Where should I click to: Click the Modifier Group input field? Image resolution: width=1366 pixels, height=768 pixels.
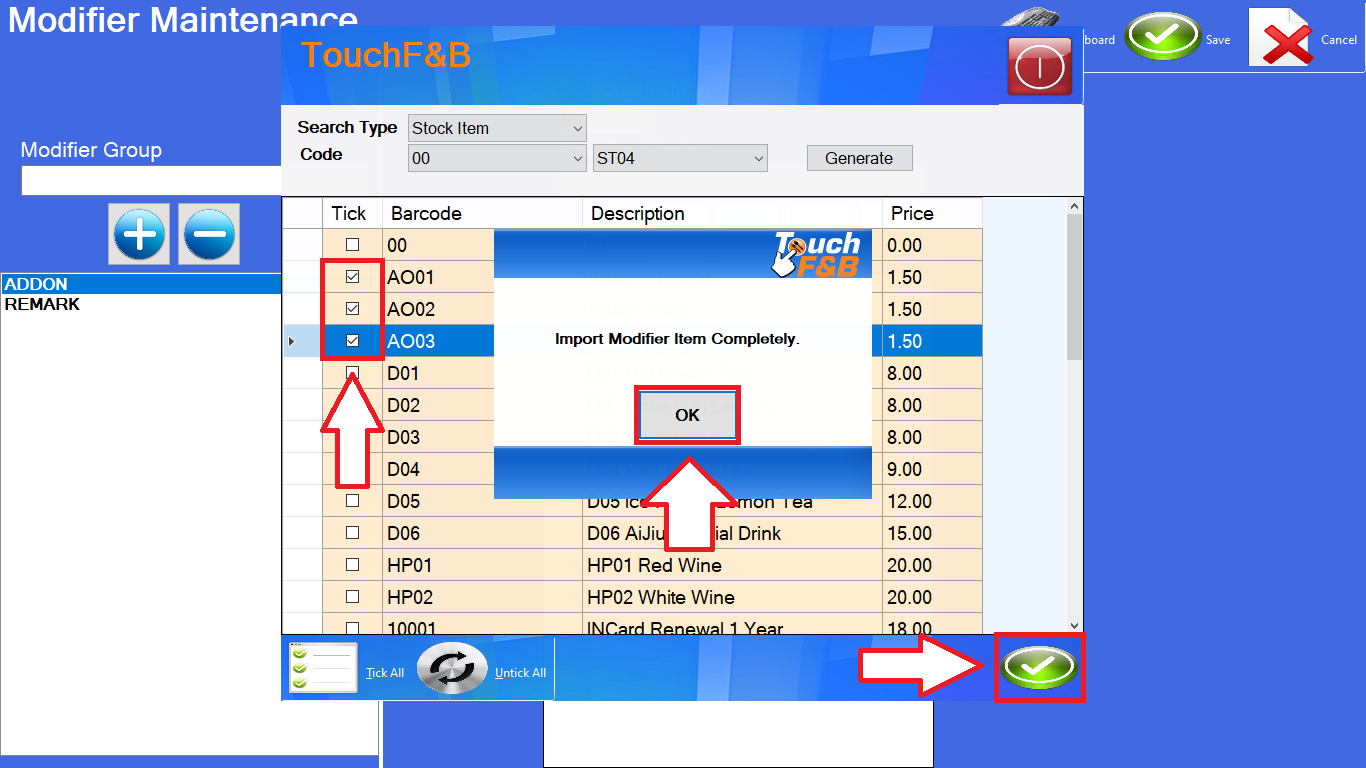(151, 181)
